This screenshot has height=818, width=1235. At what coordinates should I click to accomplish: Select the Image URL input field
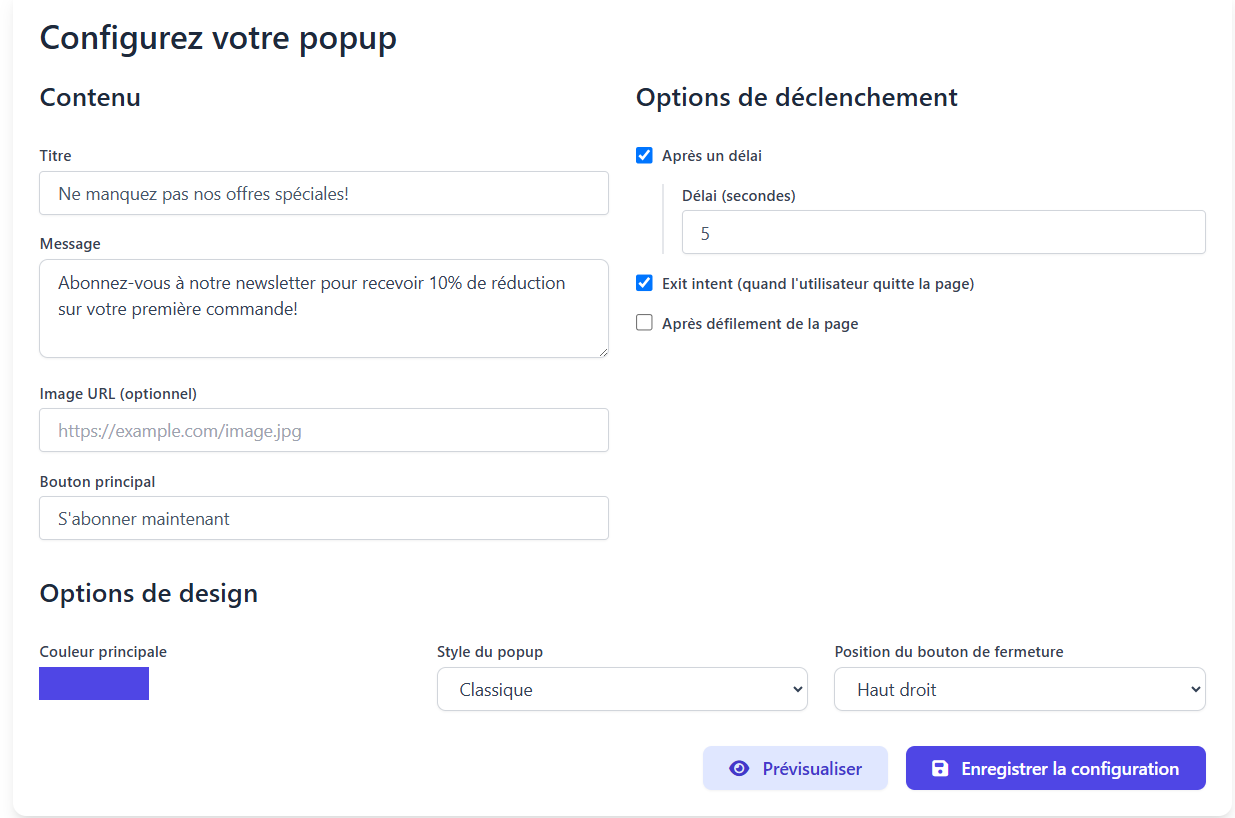click(x=324, y=430)
